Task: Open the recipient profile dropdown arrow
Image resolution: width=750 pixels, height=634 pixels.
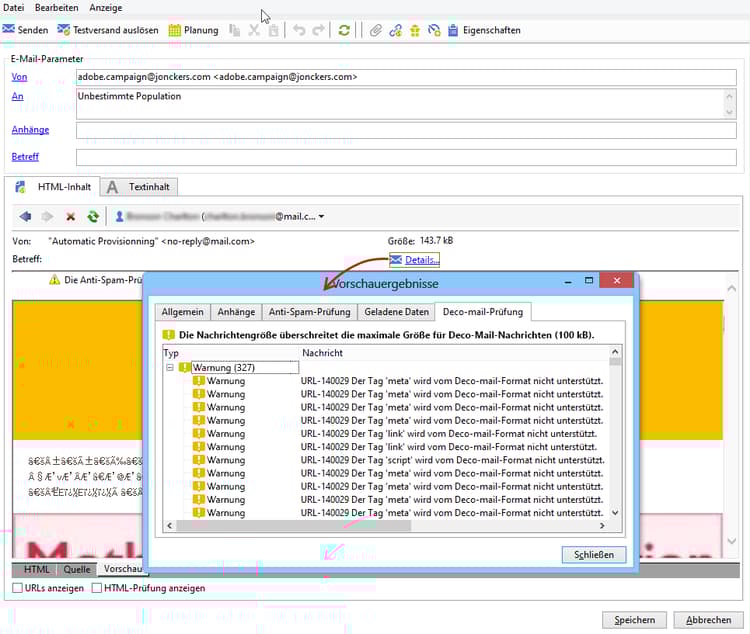Action: click(x=321, y=216)
